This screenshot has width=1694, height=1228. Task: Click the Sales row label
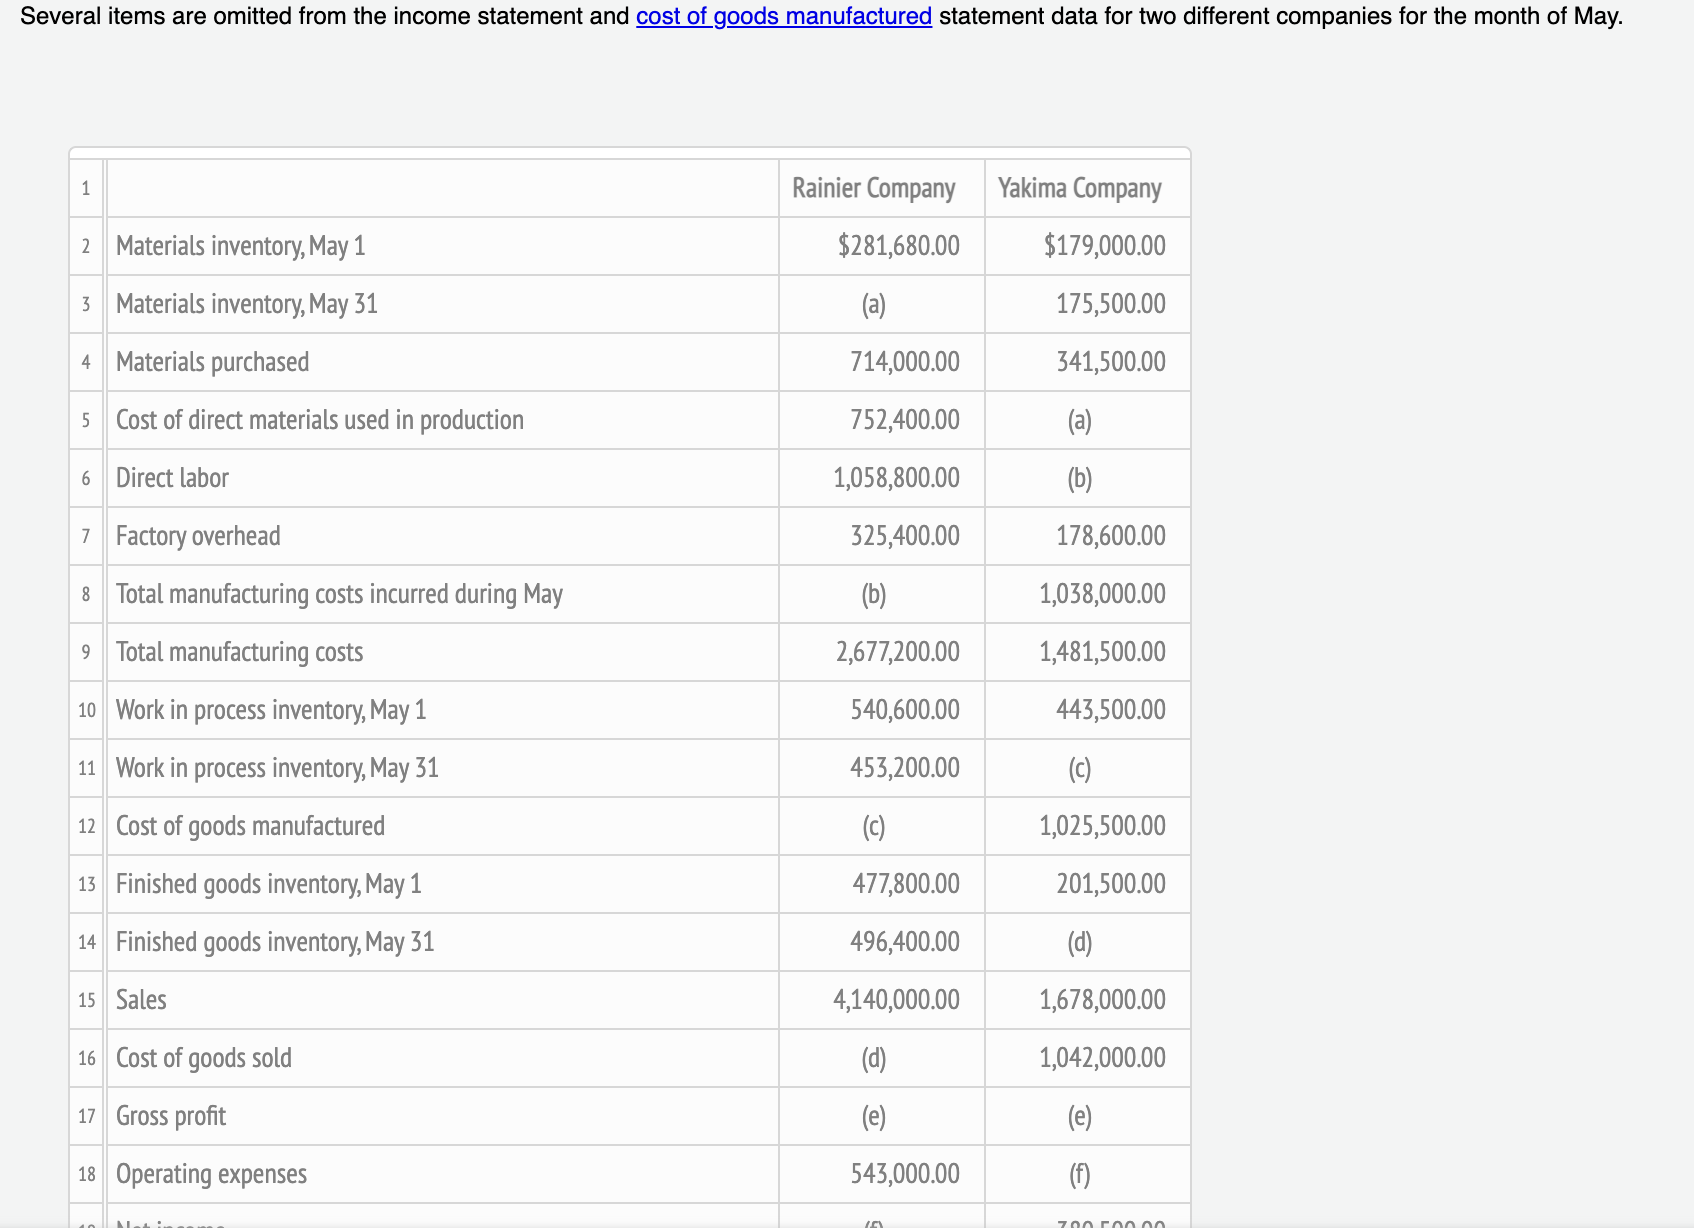tap(141, 1000)
